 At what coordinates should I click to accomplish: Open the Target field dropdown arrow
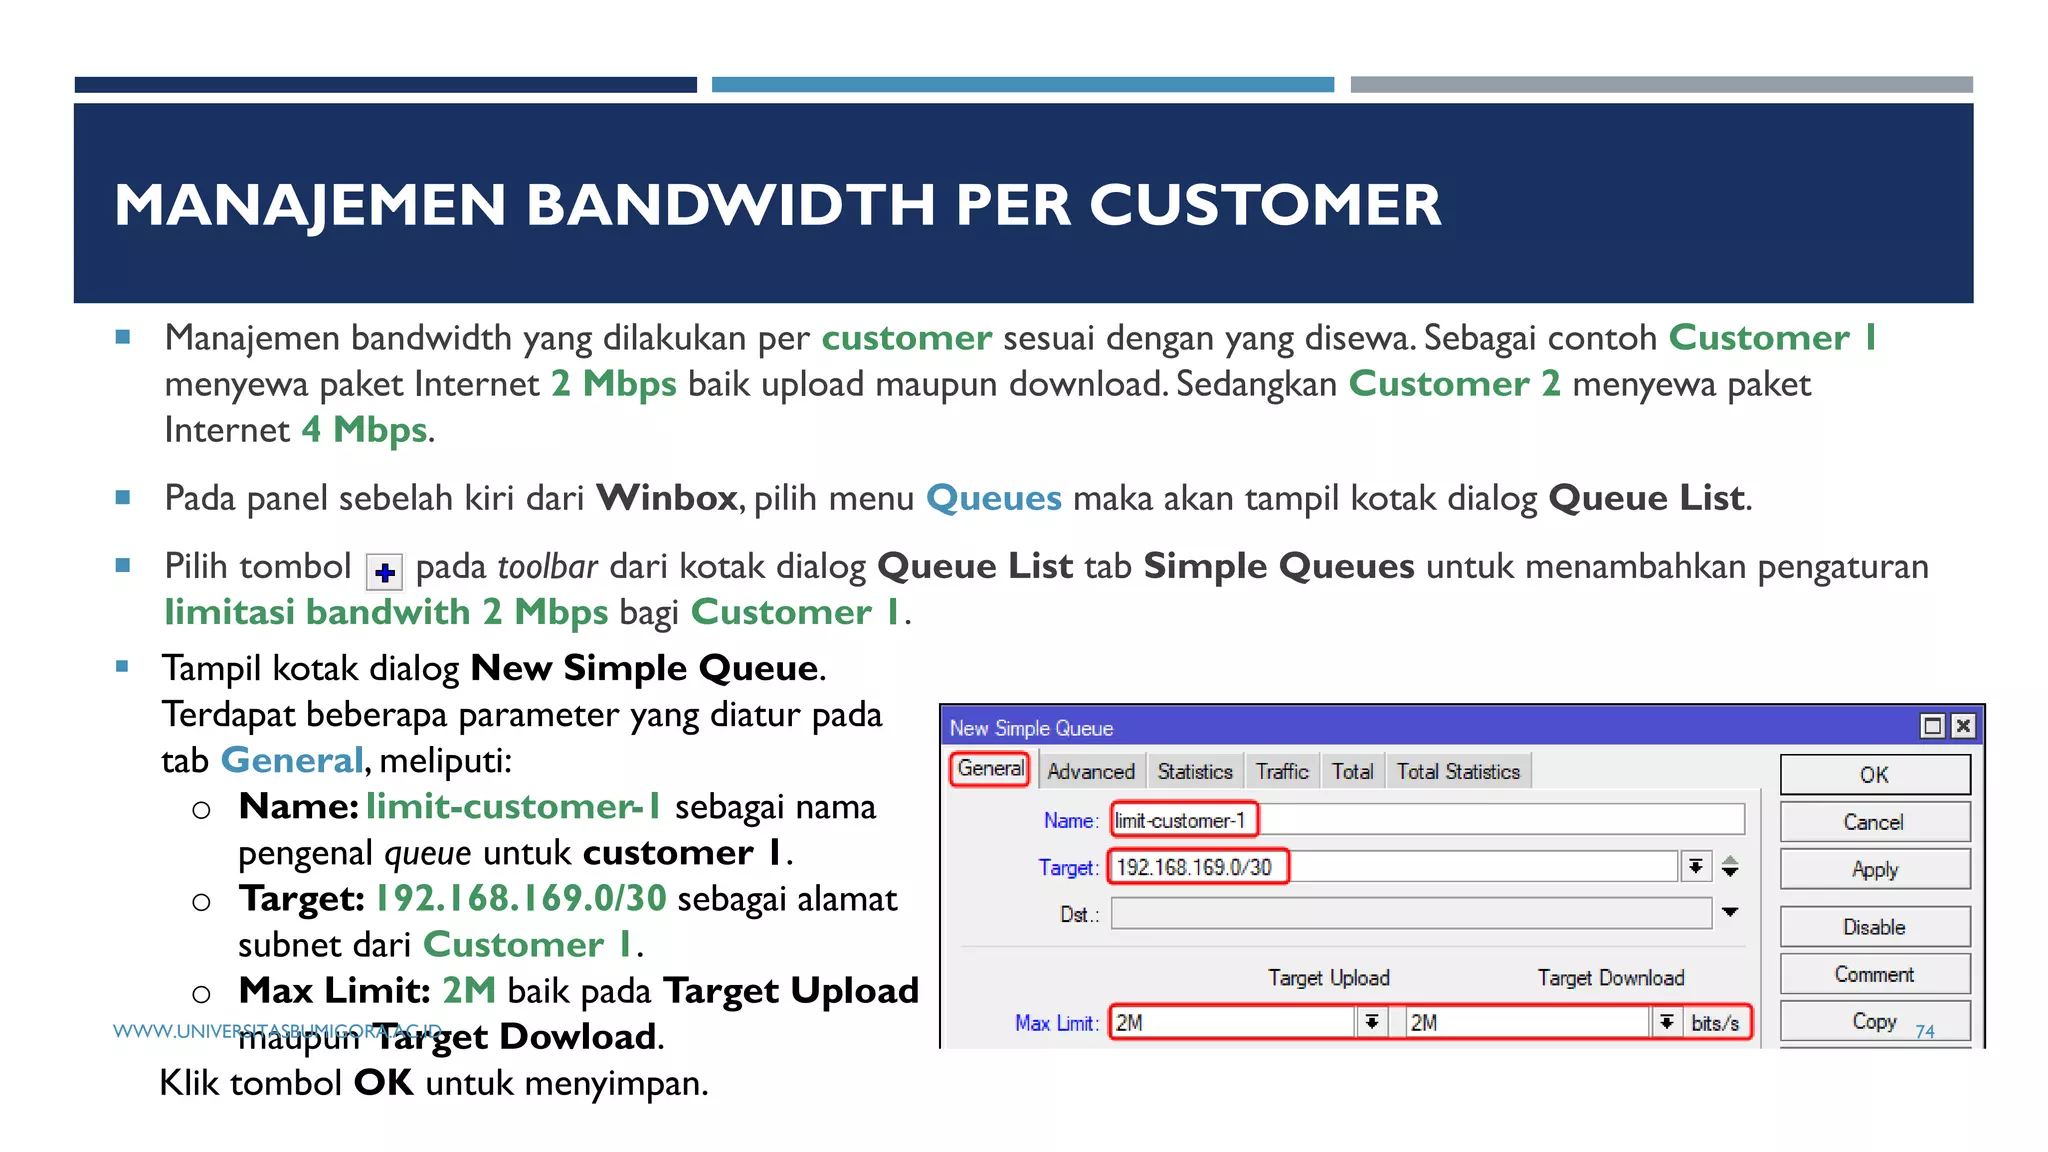(x=1696, y=867)
